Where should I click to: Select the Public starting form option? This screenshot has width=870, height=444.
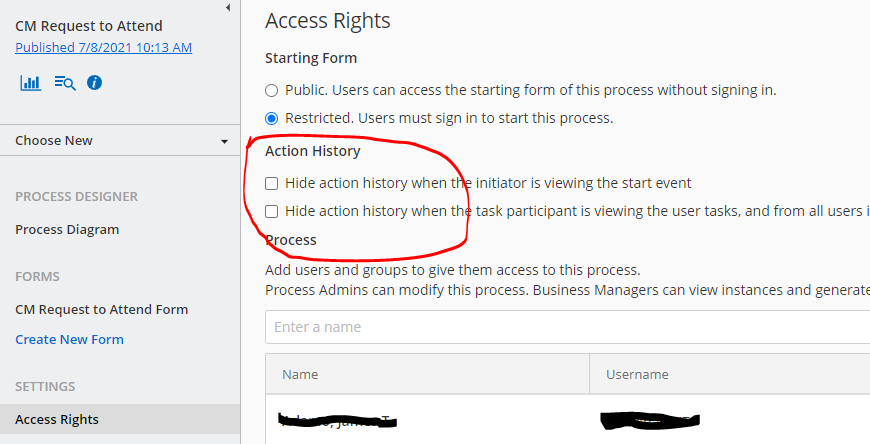click(271, 90)
